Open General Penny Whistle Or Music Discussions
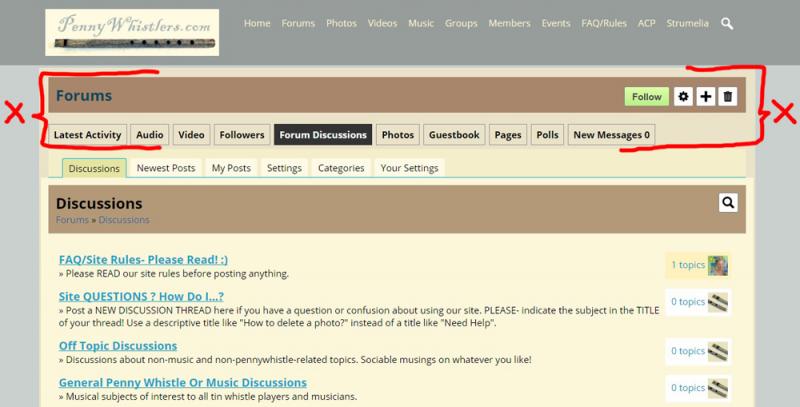 183,383
